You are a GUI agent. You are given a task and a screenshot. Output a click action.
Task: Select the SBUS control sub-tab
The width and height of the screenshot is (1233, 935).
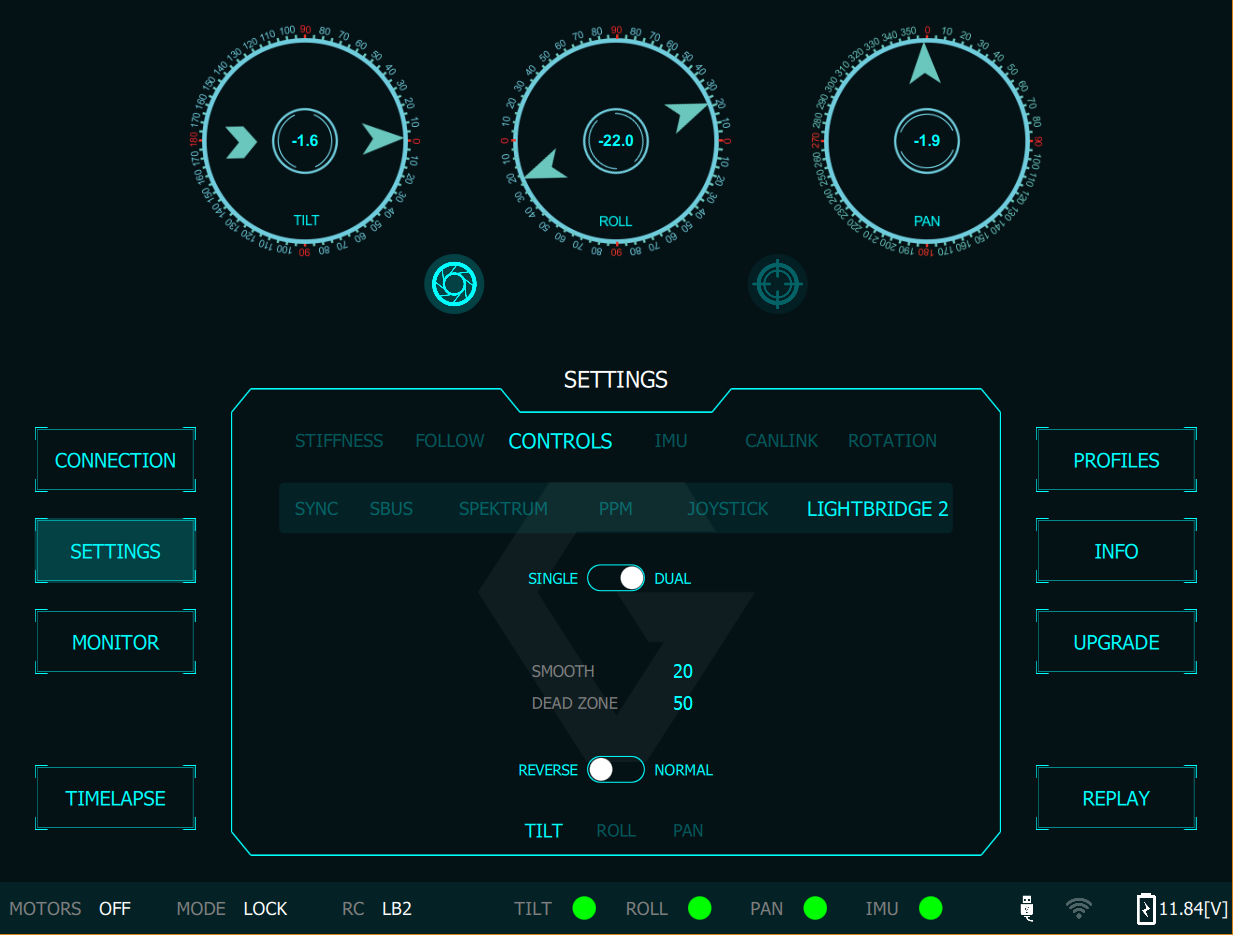click(391, 509)
